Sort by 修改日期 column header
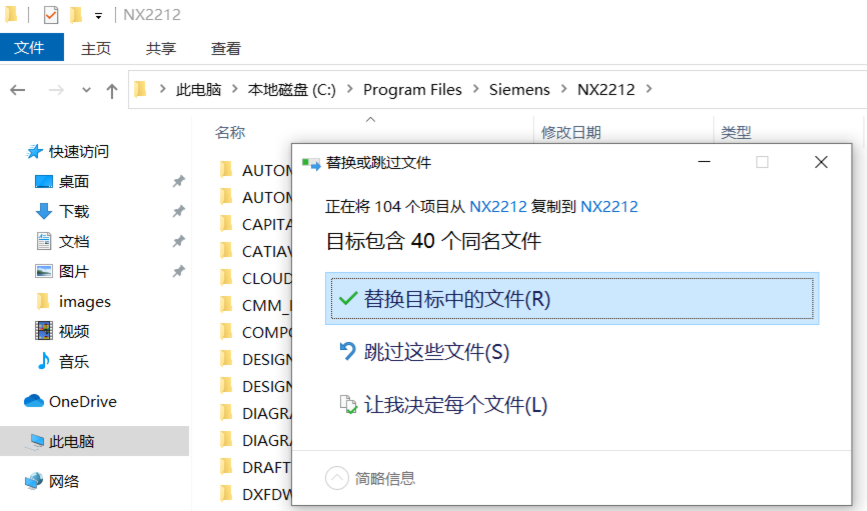Viewport: 867px width, 511px height. tap(571, 132)
